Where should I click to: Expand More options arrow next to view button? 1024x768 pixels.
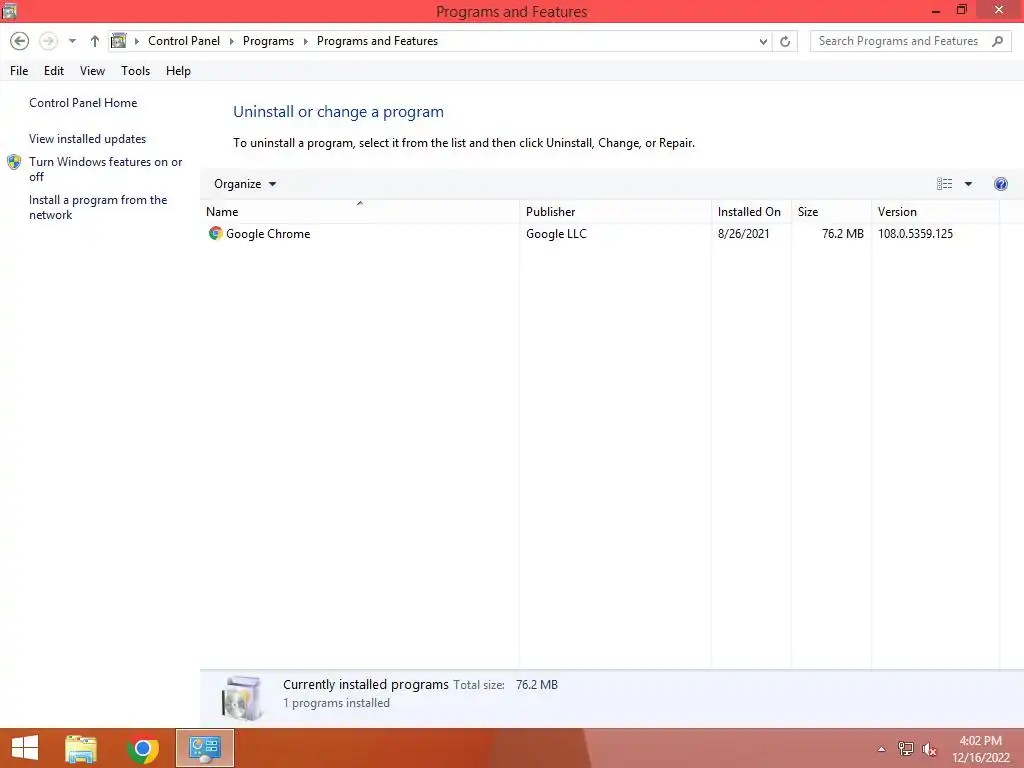968,184
